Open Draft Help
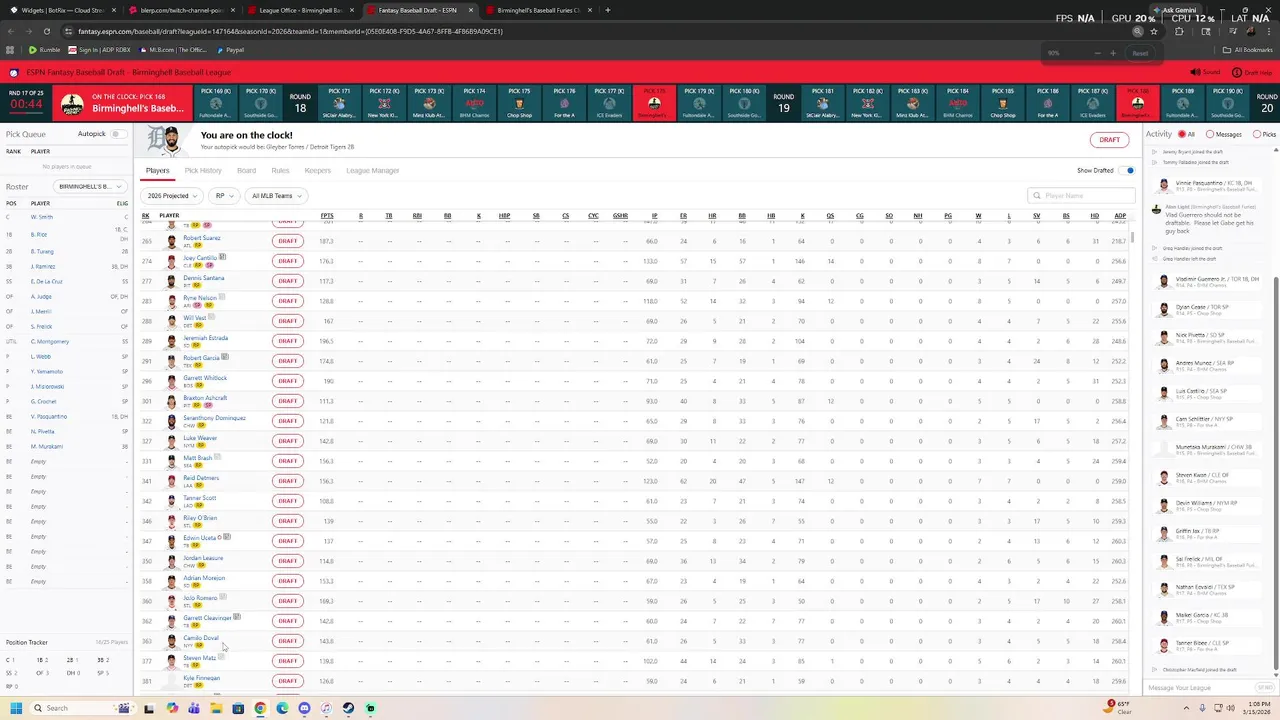The height and width of the screenshot is (720, 1280). [x=1251, y=72]
